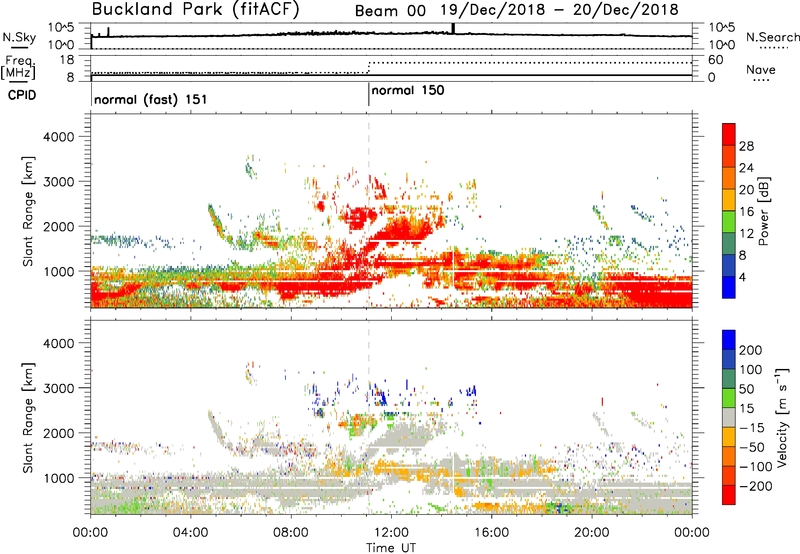
Task: Click the 'normal 150' CPID text
Action: (x=408, y=91)
